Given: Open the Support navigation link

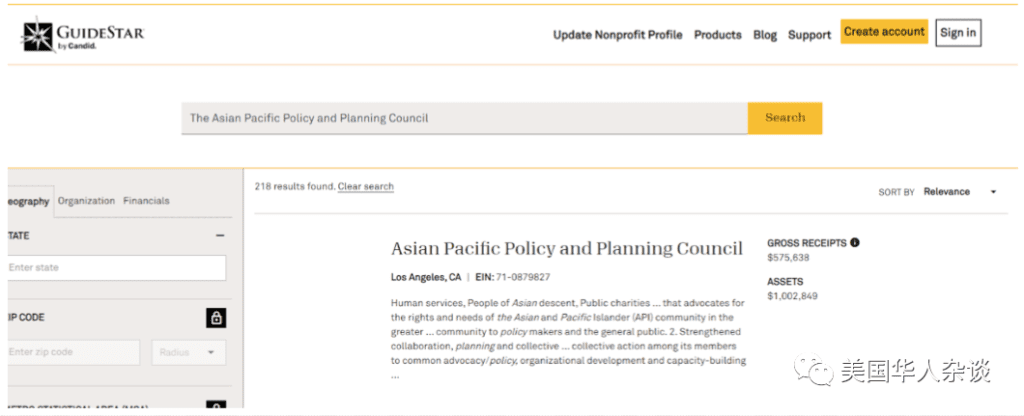Looking at the screenshot, I should 809,35.
